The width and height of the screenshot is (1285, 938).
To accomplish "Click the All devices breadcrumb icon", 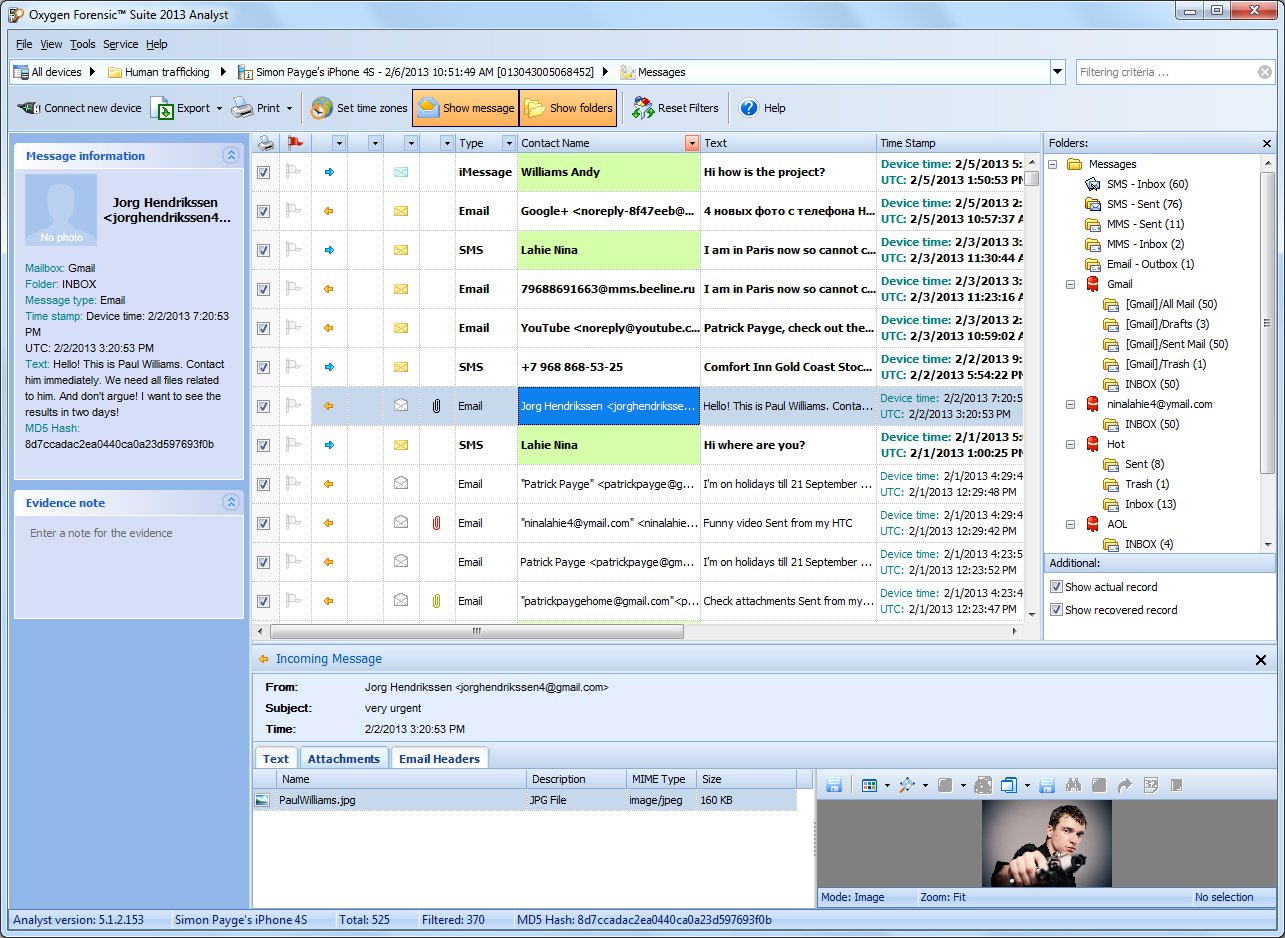I will (20, 72).
